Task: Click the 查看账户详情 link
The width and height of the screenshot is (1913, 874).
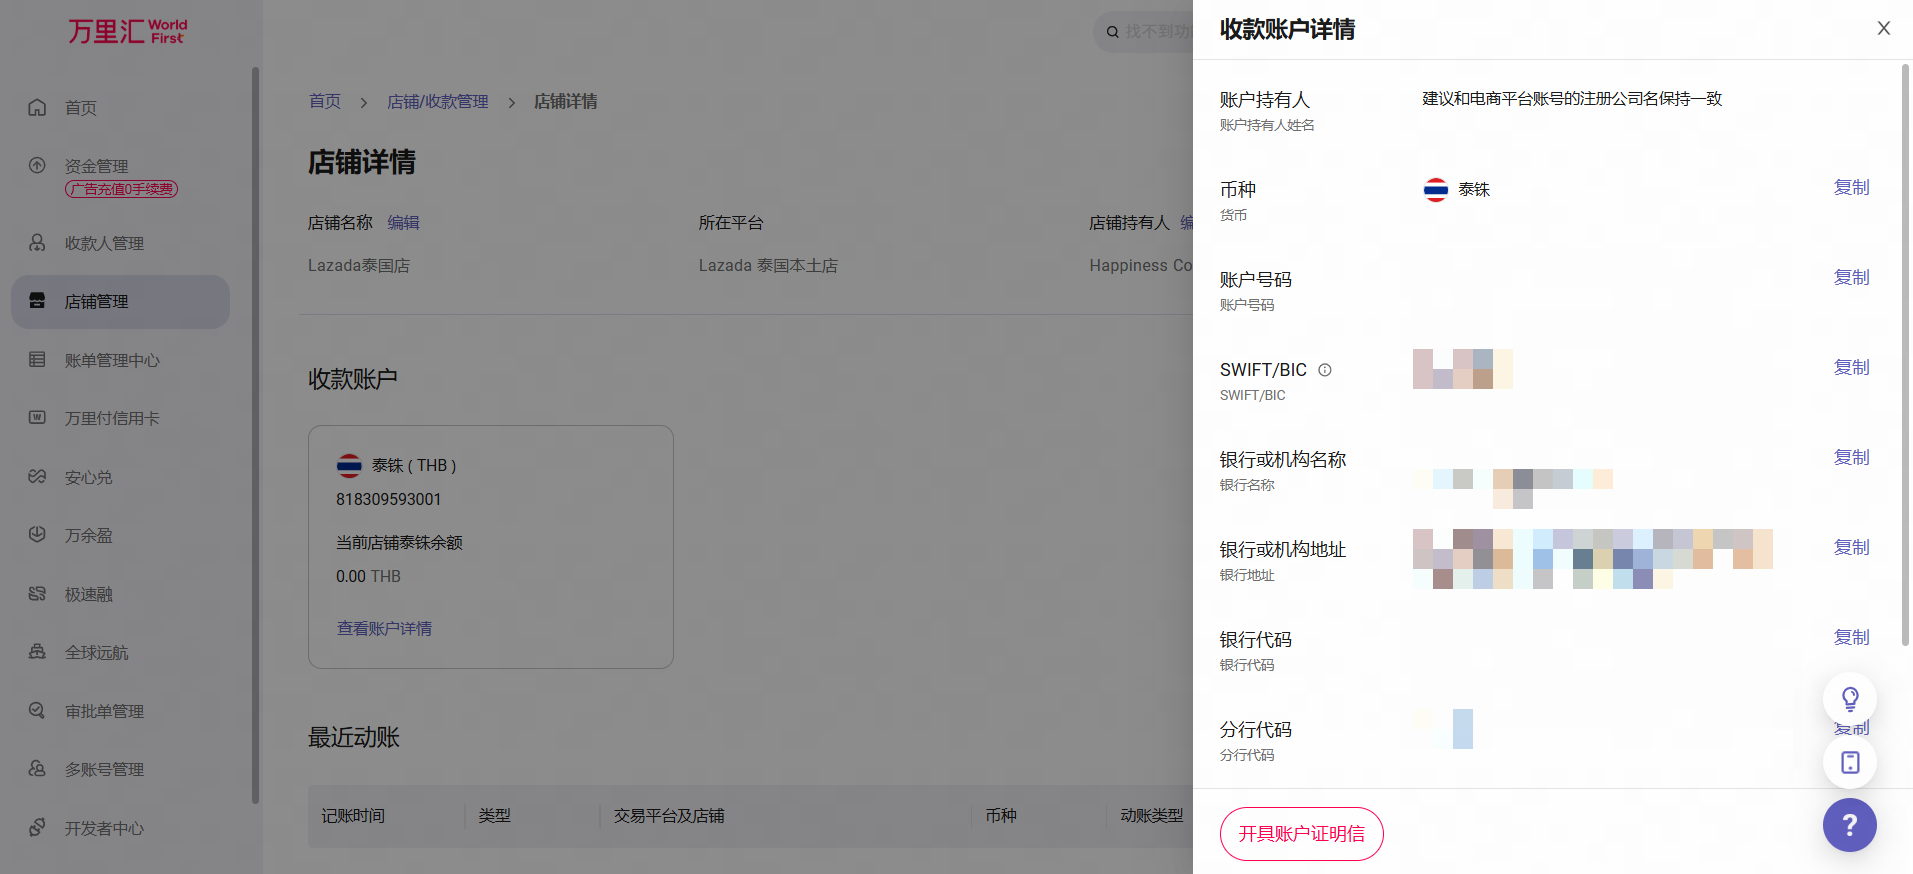Action: (384, 629)
